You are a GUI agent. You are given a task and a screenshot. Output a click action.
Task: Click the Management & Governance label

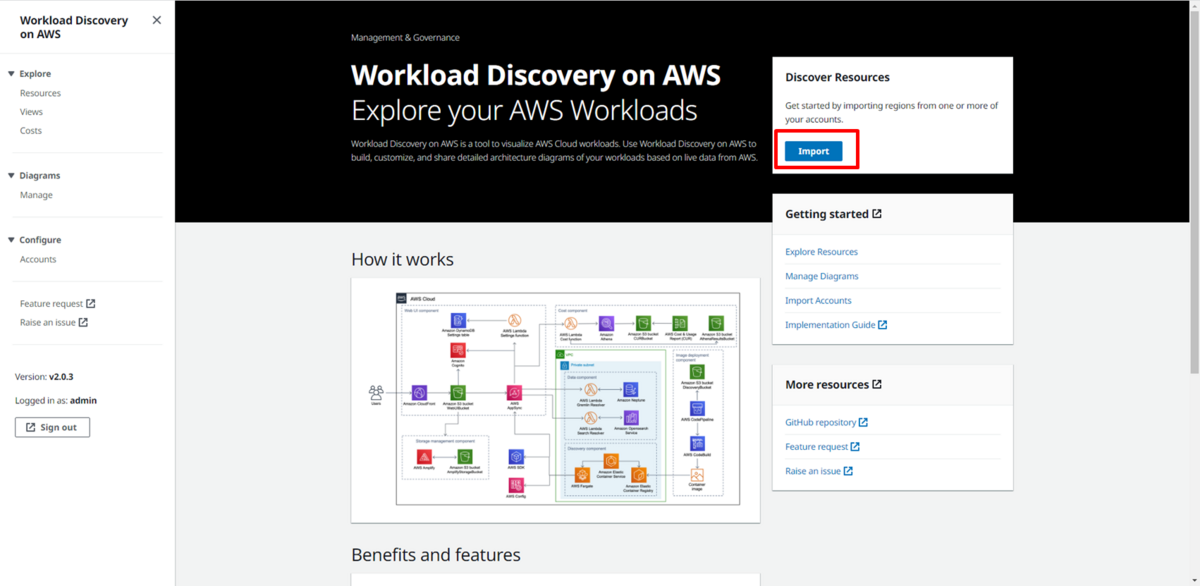click(x=405, y=38)
